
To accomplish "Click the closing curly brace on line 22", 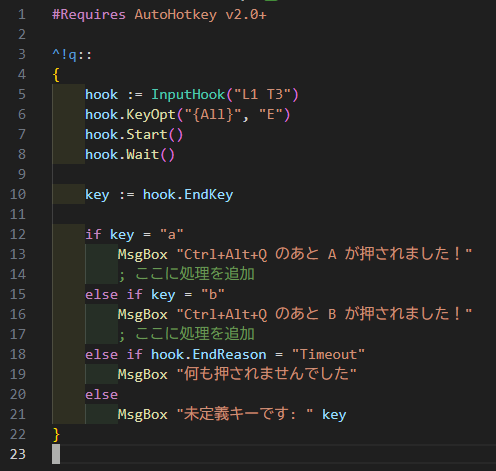I will click(56, 435).
